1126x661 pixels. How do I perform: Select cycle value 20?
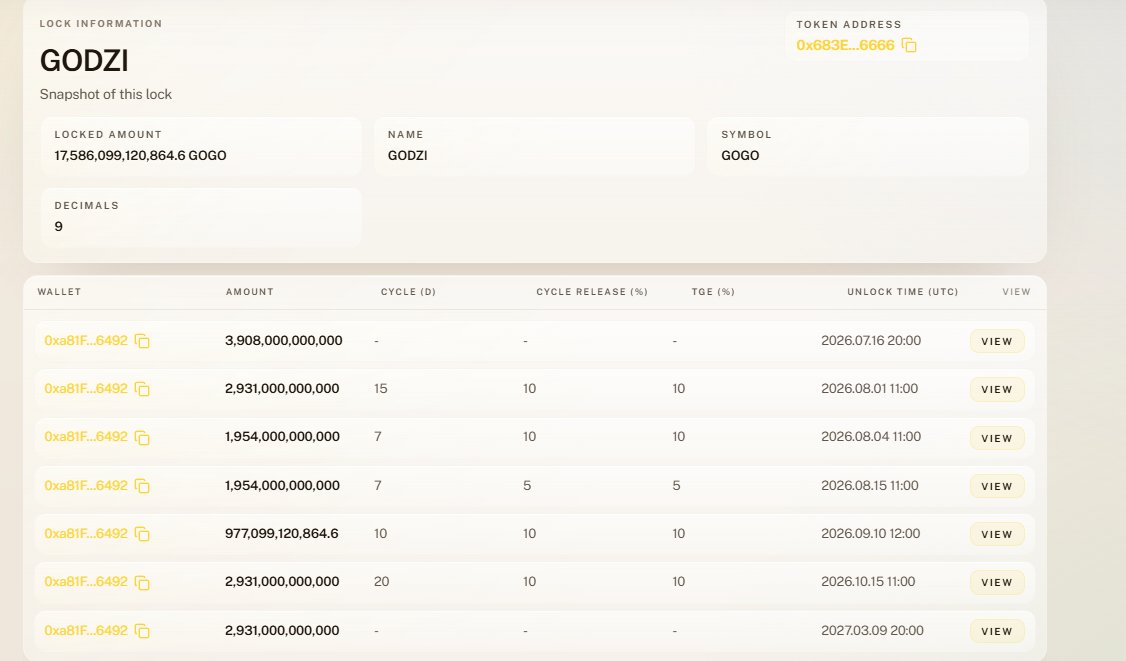pos(381,582)
